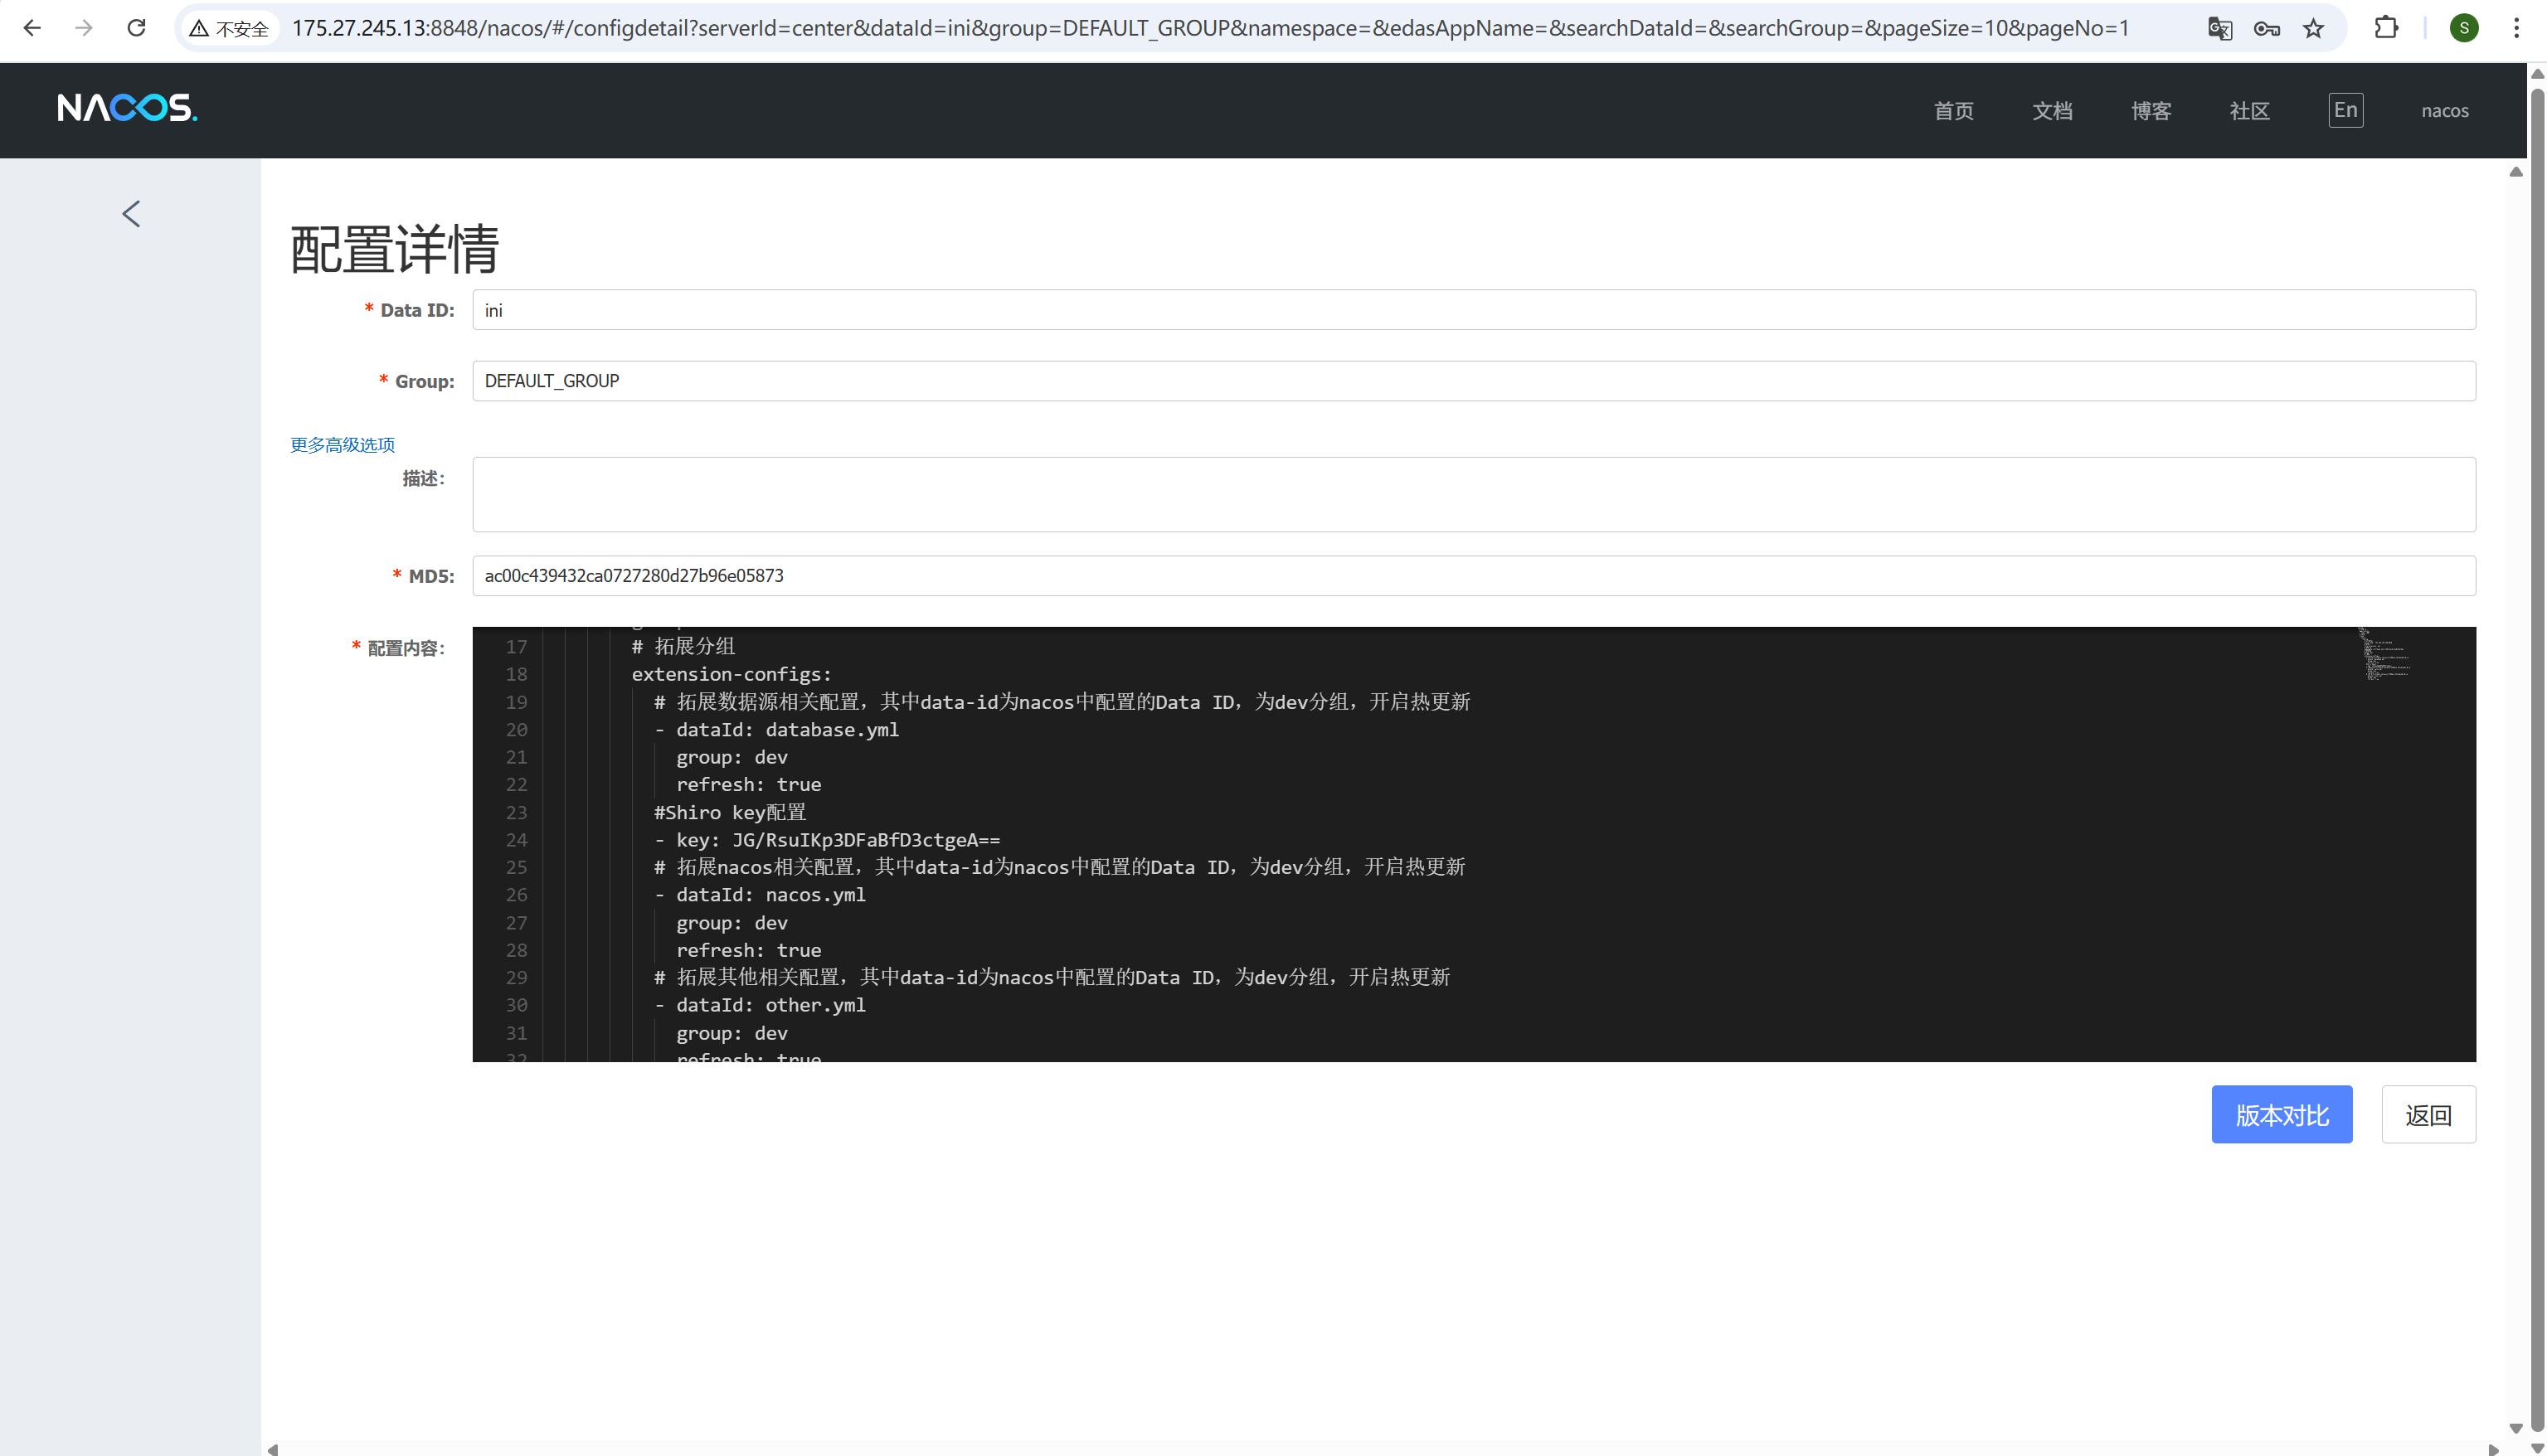Open the browser extensions puzzle icon
This screenshot has height=1456, width=2547.
[x=2386, y=28]
